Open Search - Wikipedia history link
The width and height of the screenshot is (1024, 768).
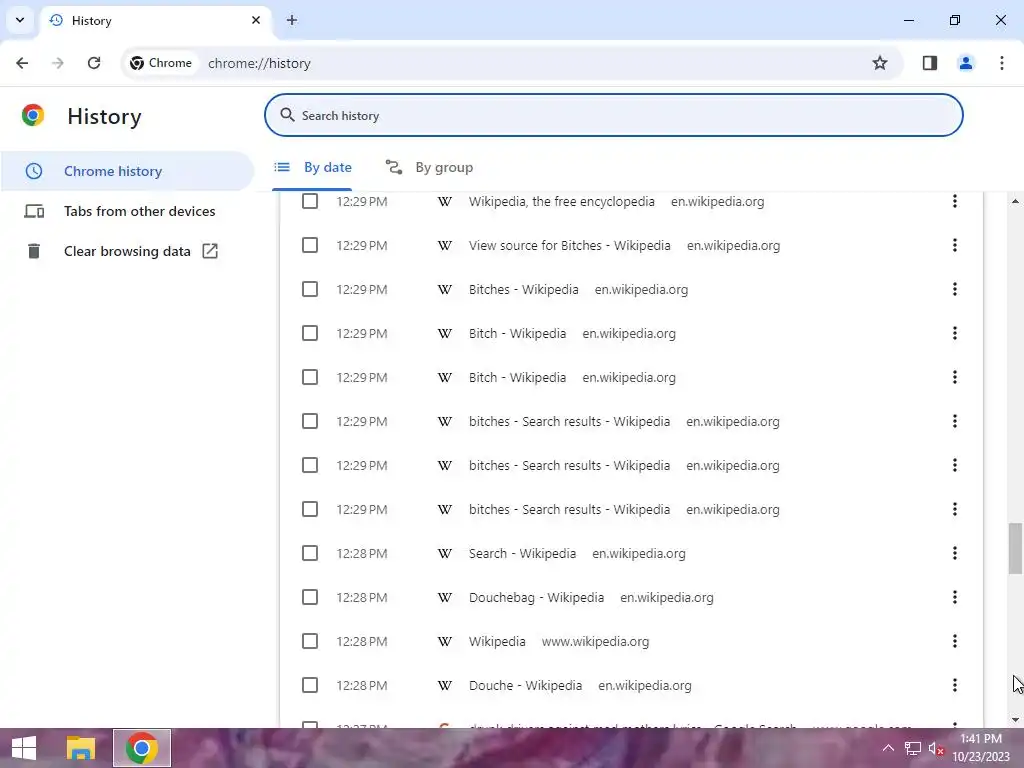click(x=522, y=553)
